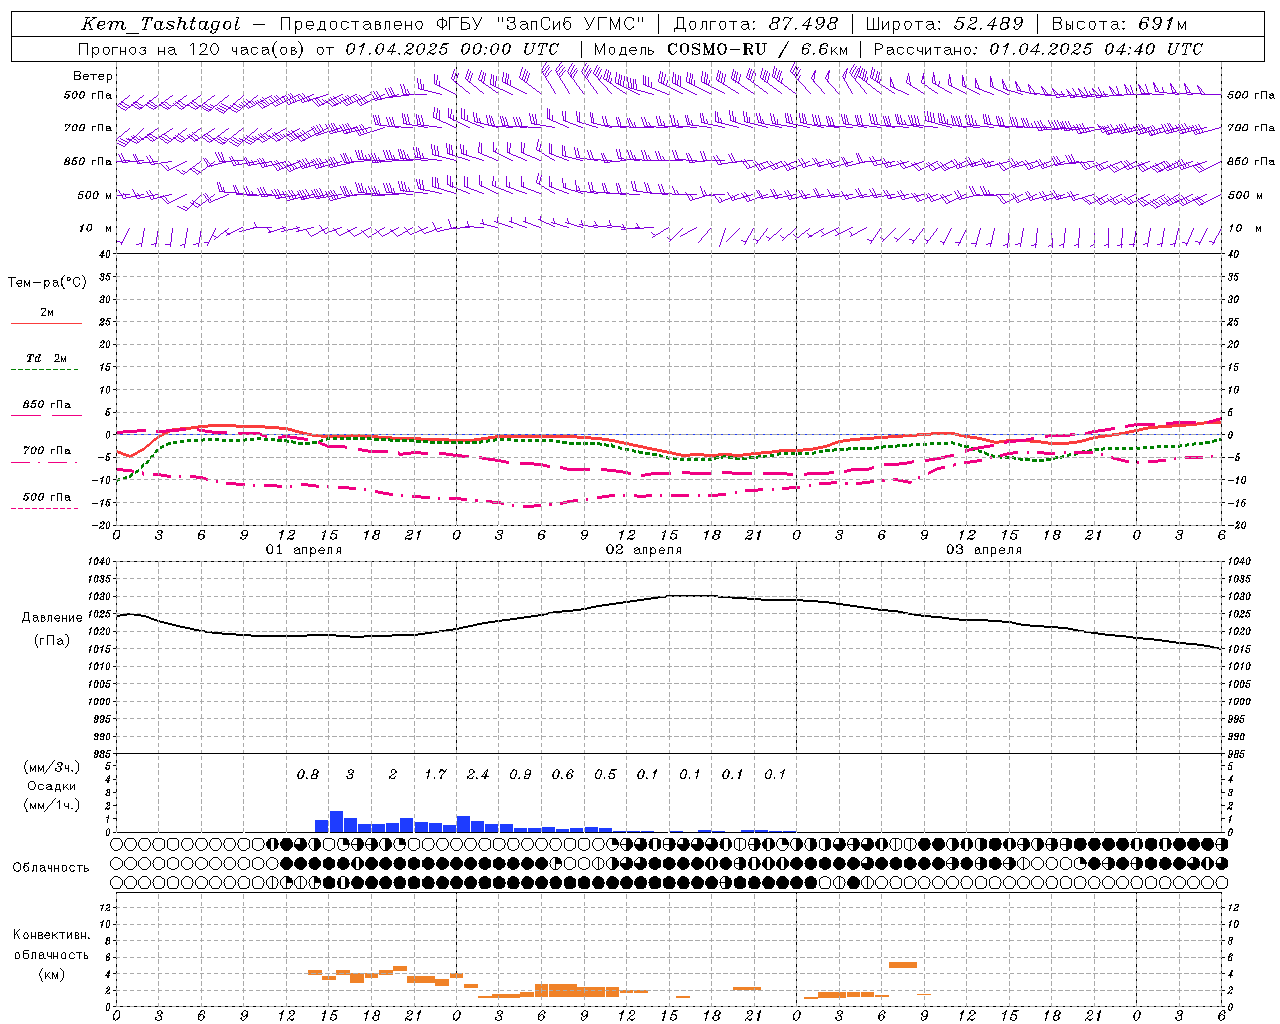1280x1024 pixels.
Task: Click the precipitation value "2.4"
Action: point(478,775)
